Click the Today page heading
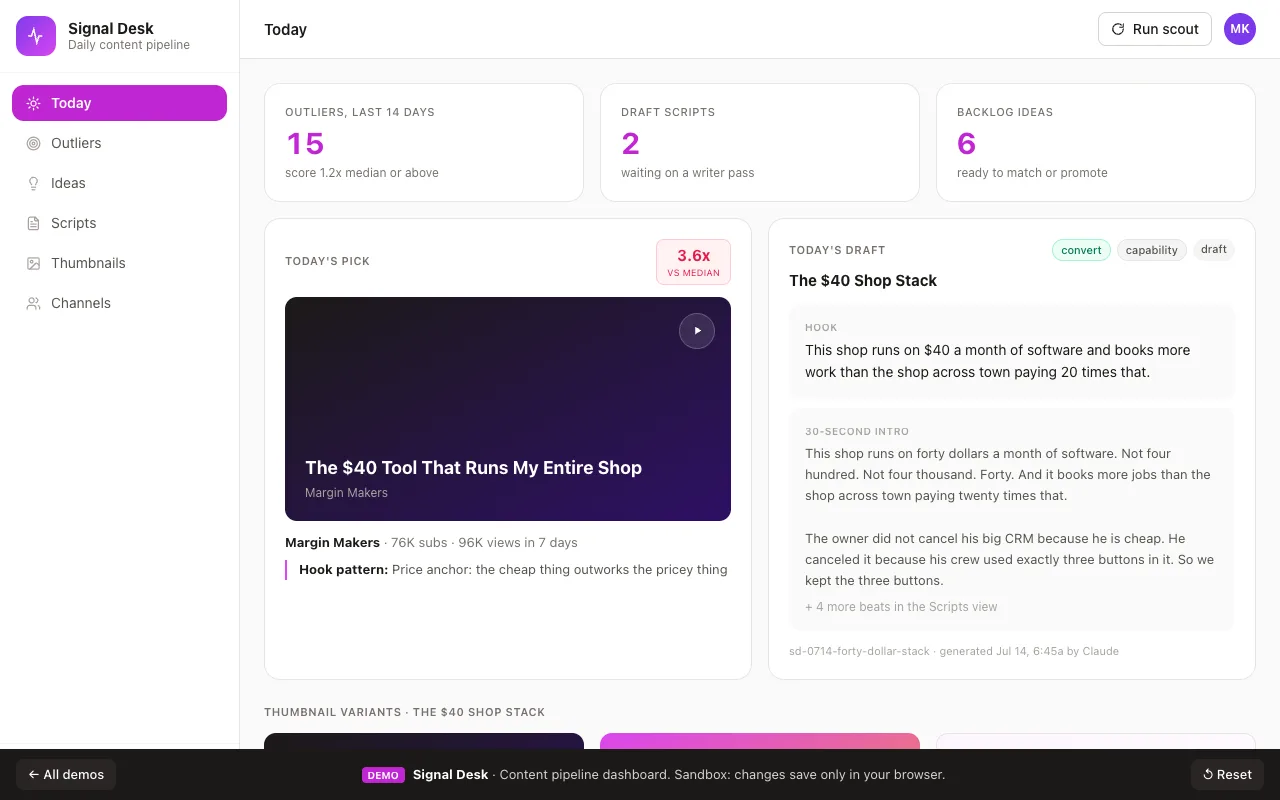 click(x=285, y=29)
